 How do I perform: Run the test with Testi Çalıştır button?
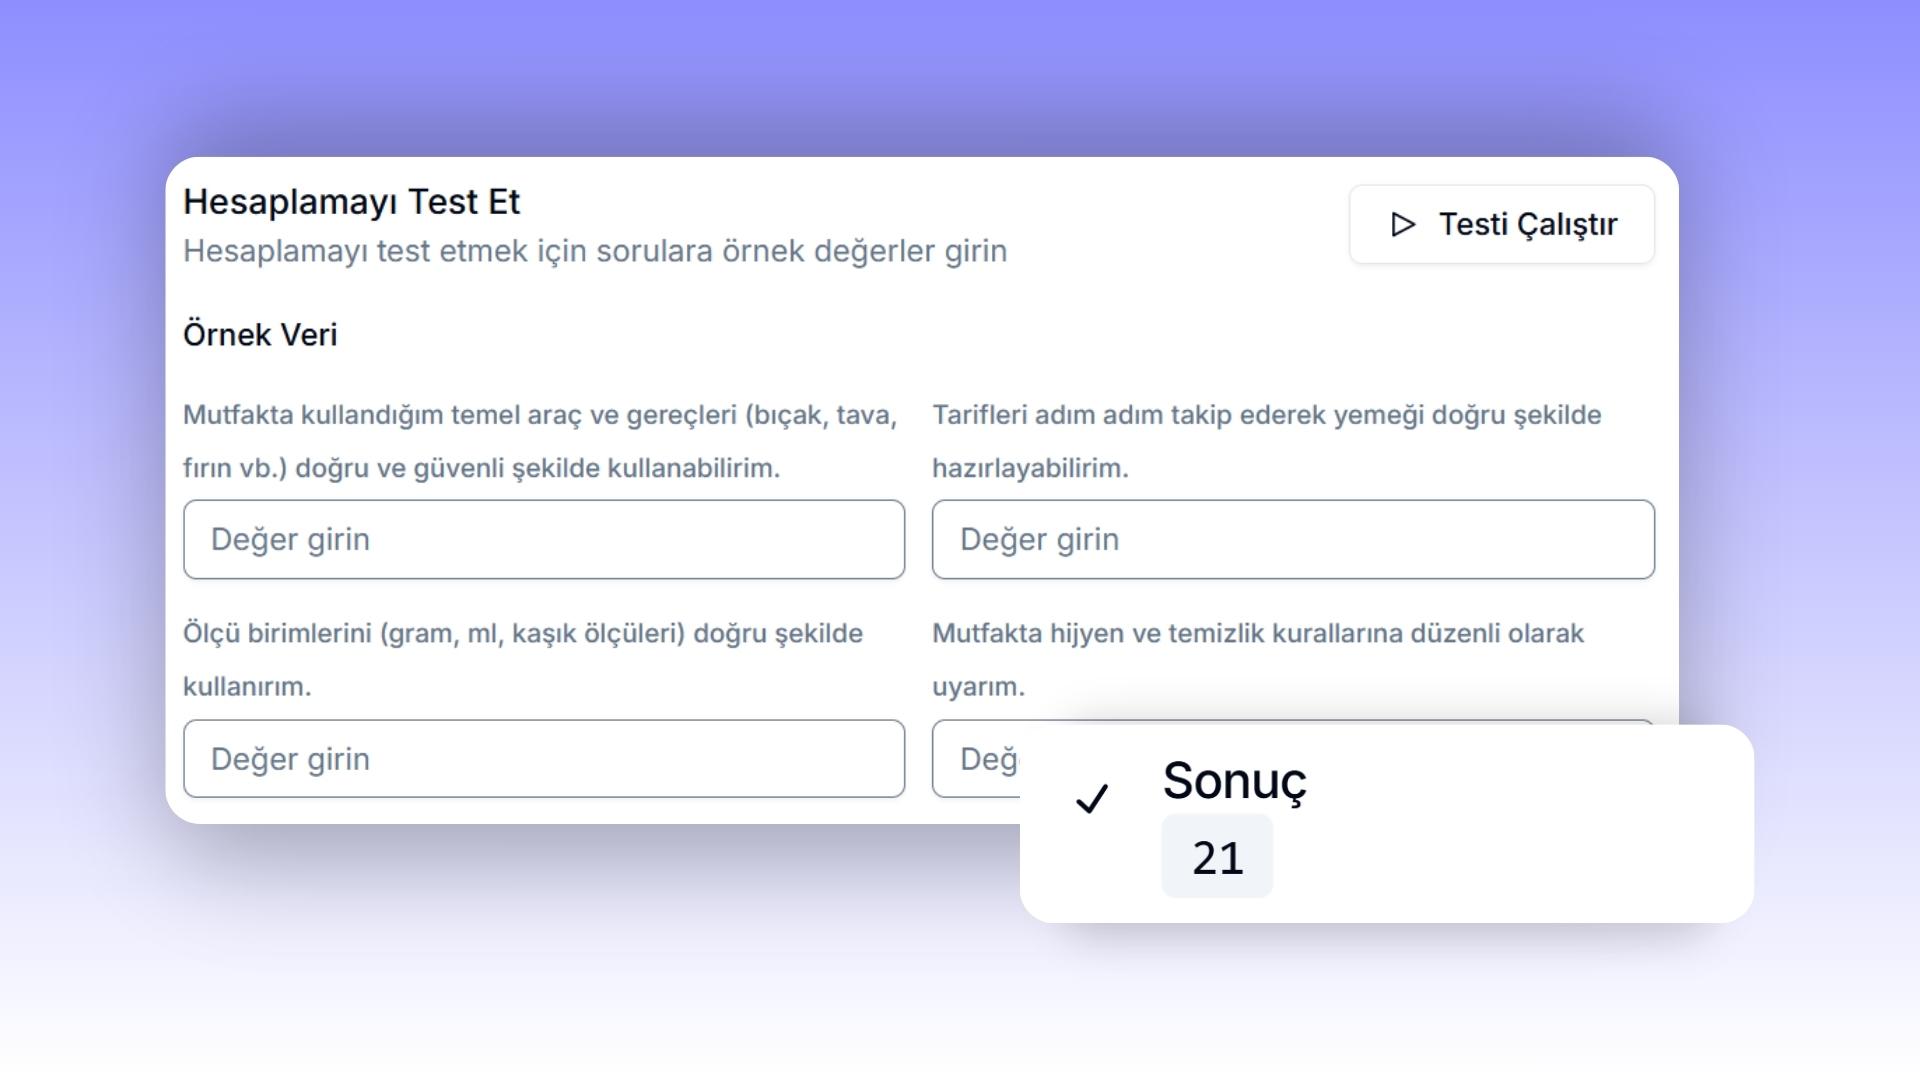click(x=1501, y=225)
